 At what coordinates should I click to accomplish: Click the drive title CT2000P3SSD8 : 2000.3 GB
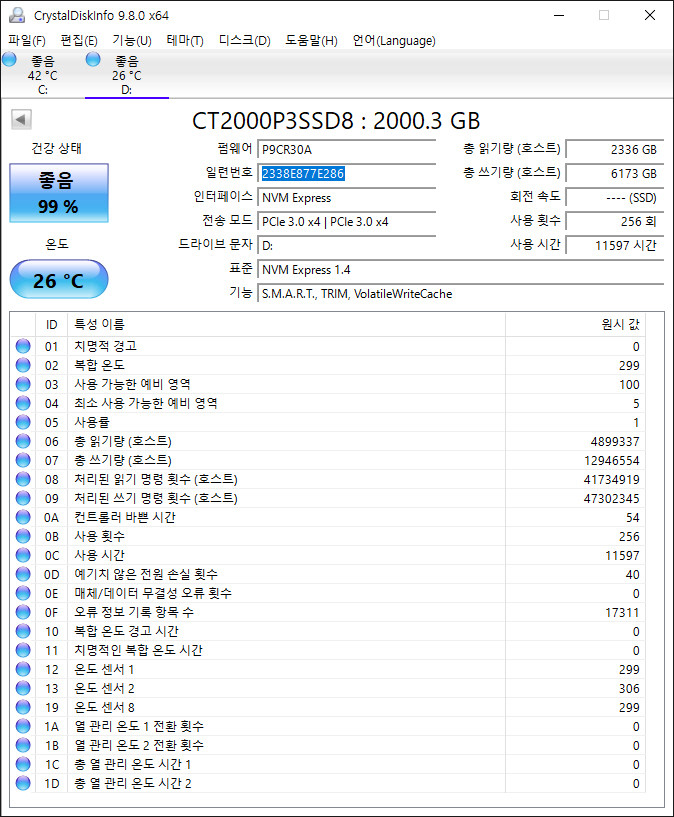(x=336, y=121)
